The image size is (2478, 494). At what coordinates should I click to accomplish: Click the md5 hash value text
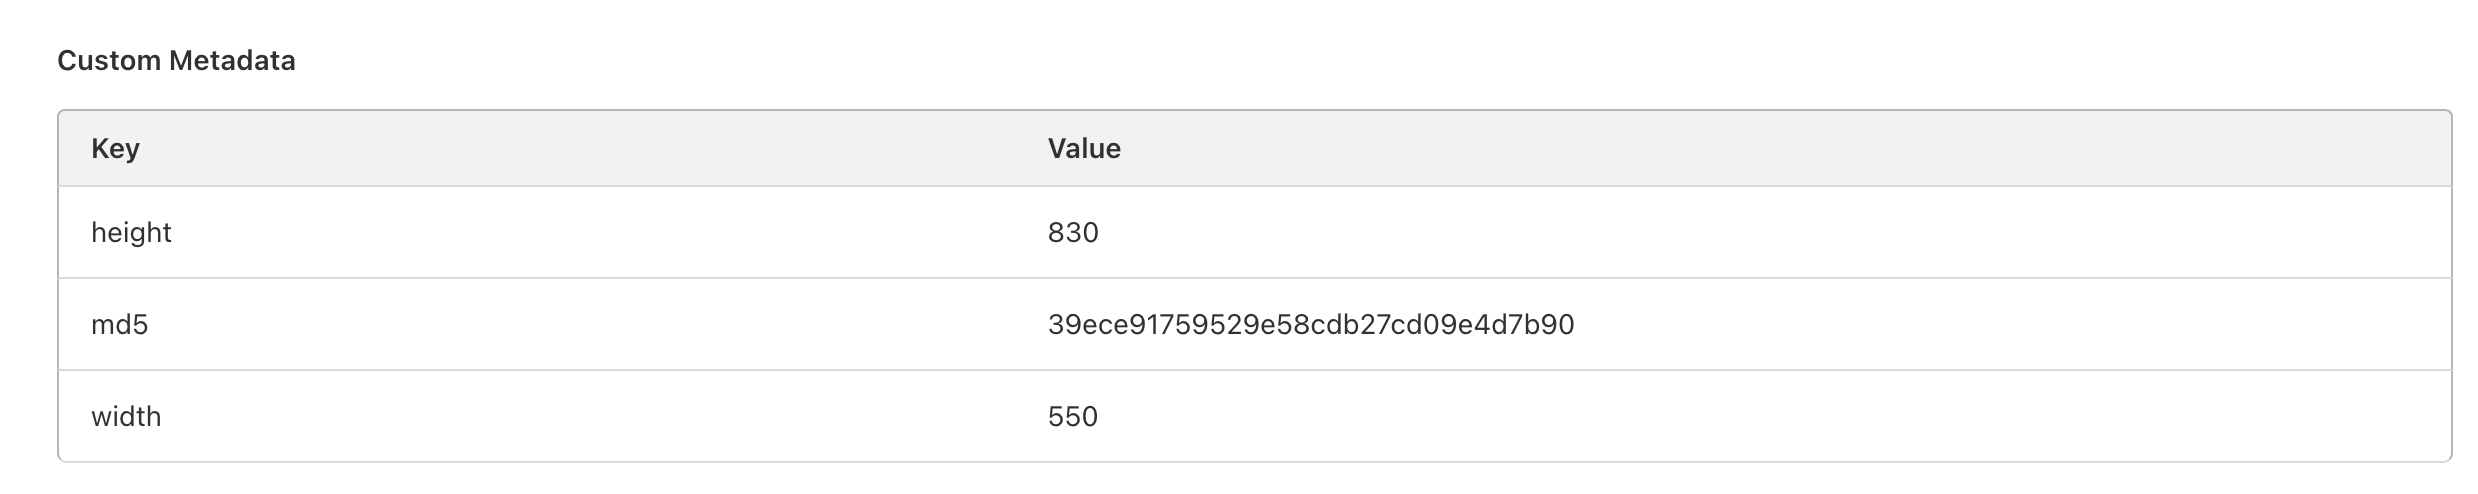coord(1310,325)
